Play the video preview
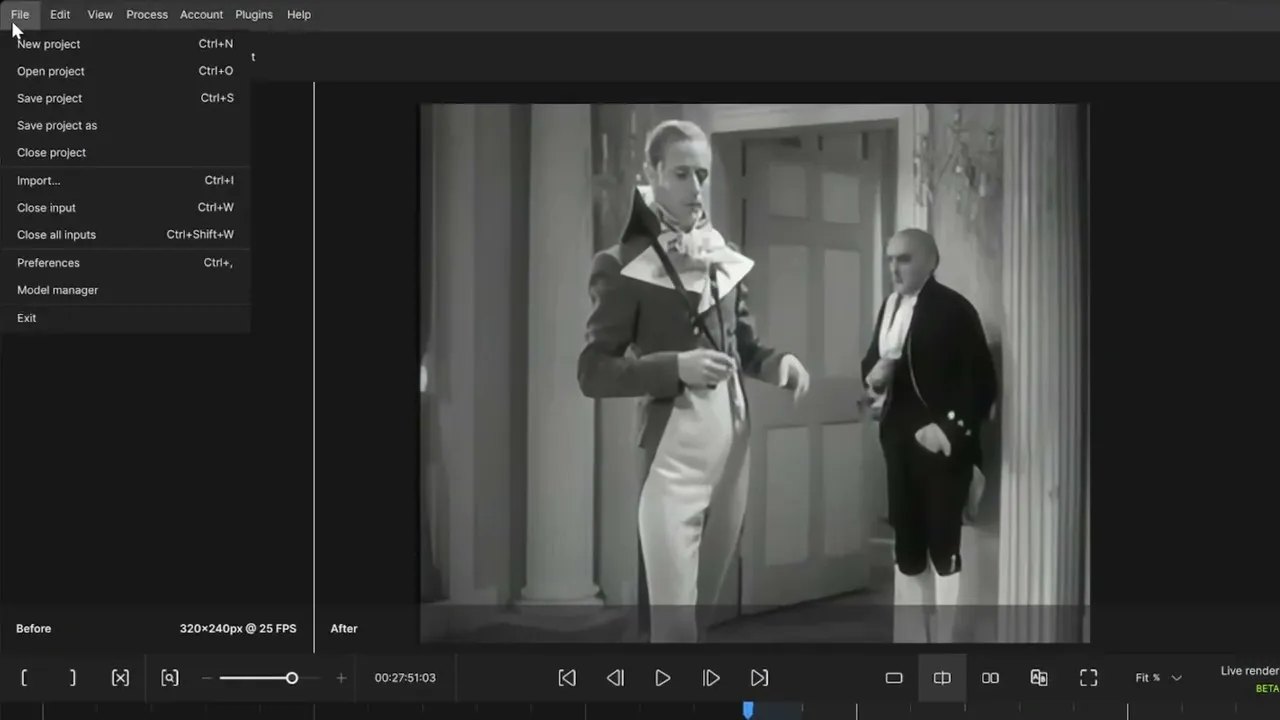Image resolution: width=1280 pixels, height=720 pixels. [x=663, y=678]
